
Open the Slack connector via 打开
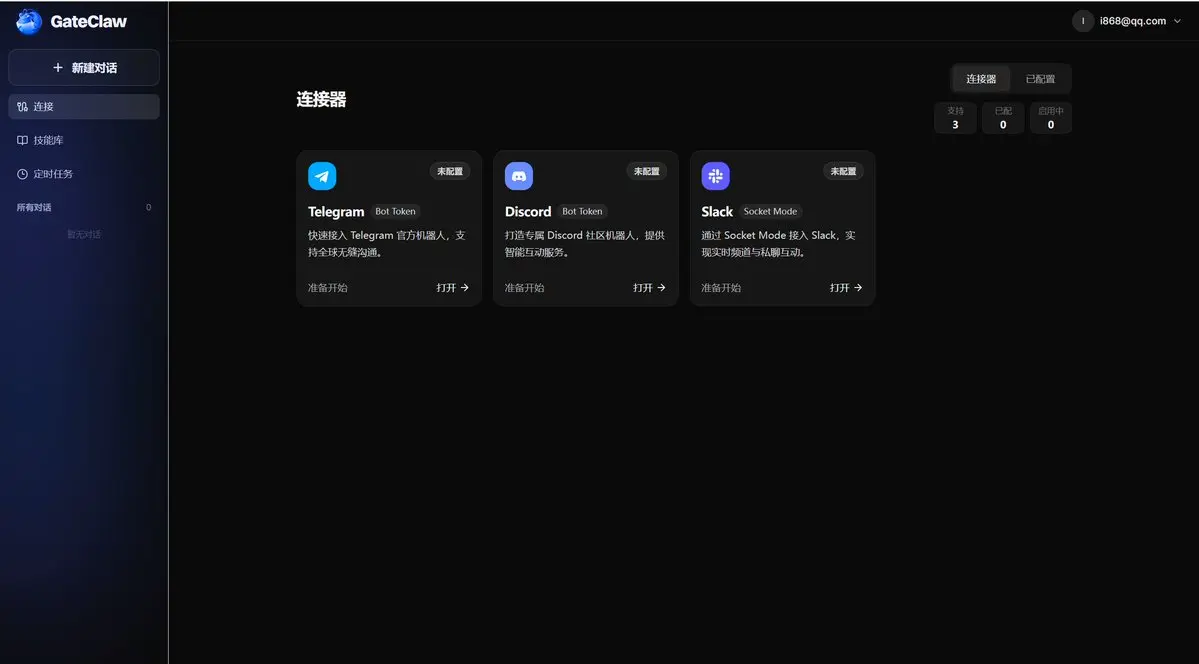846,288
